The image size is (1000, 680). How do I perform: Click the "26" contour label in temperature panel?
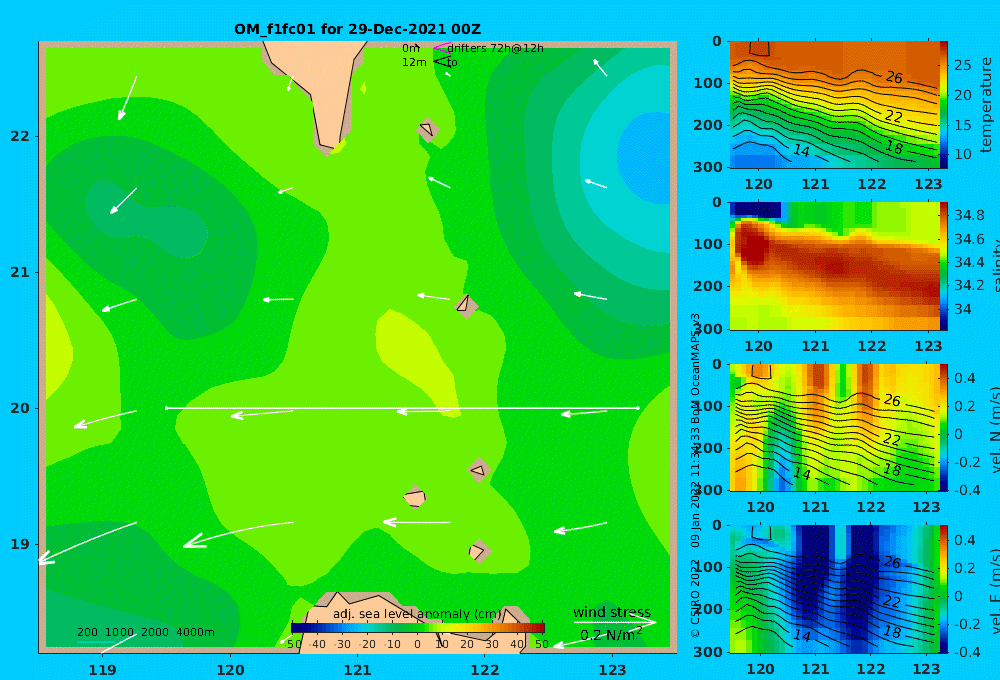pyautogui.click(x=894, y=77)
